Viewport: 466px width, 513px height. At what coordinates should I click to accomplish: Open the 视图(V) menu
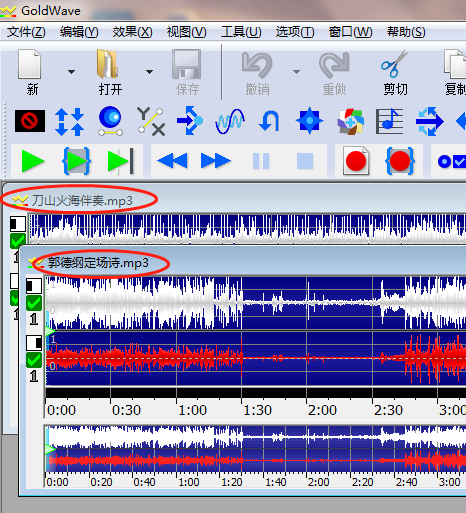click(186, 32)
